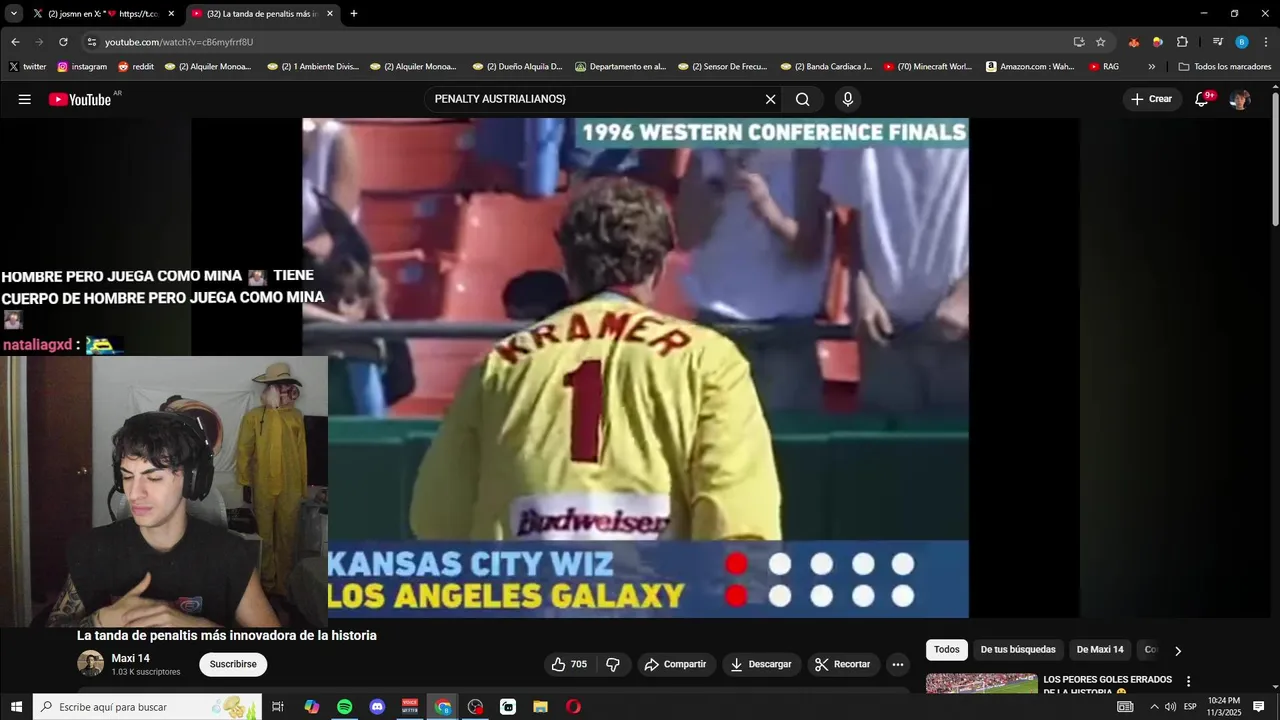The height and width of the screenshot is (720, 1280).
Task: Go back with the browser arrow
Action: tap(15, 42)
